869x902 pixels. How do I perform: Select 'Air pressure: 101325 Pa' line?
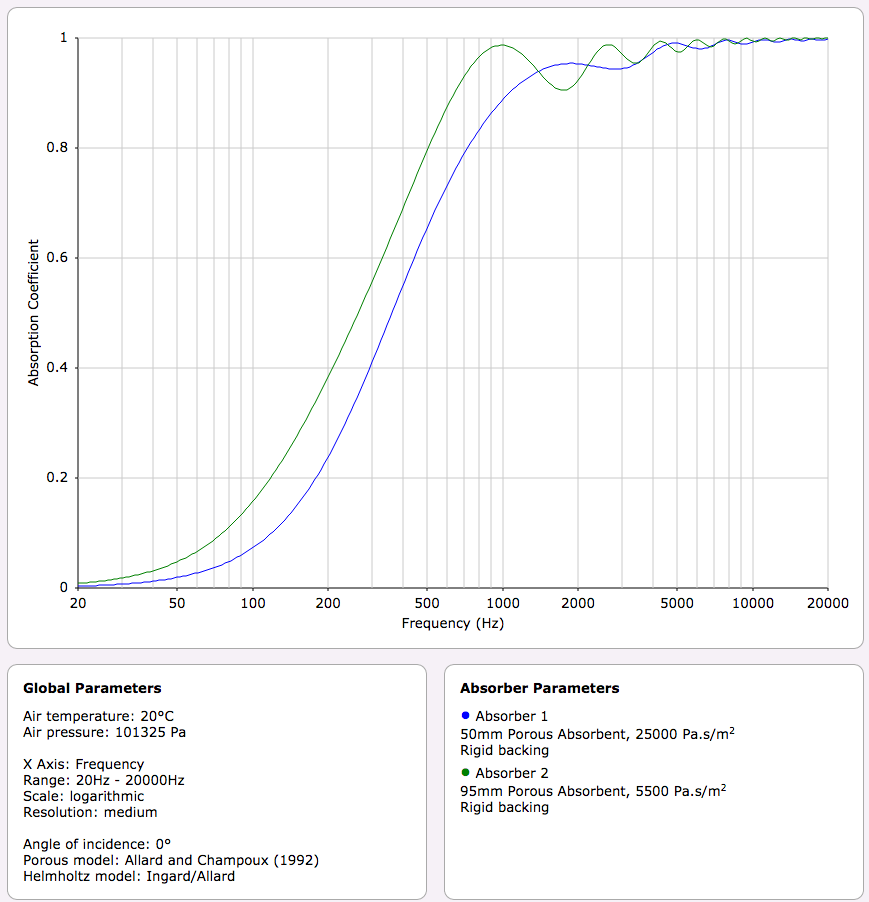click(x=104, y=732)
